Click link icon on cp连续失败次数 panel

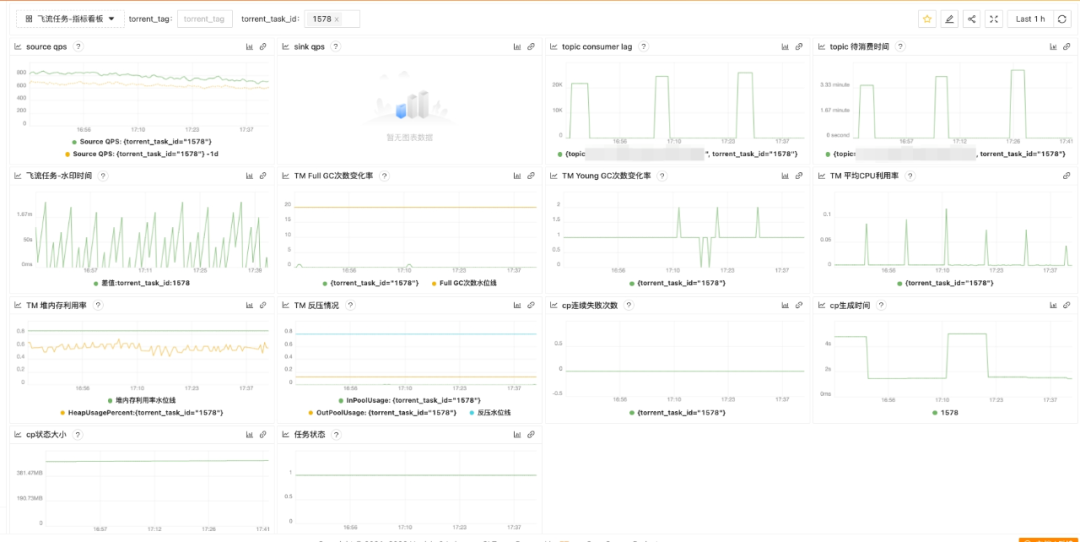point(798,305)
